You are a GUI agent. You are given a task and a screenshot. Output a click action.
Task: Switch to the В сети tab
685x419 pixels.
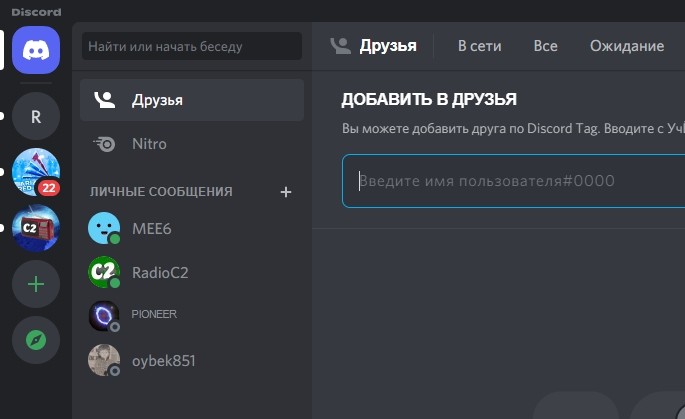(479, 46)
